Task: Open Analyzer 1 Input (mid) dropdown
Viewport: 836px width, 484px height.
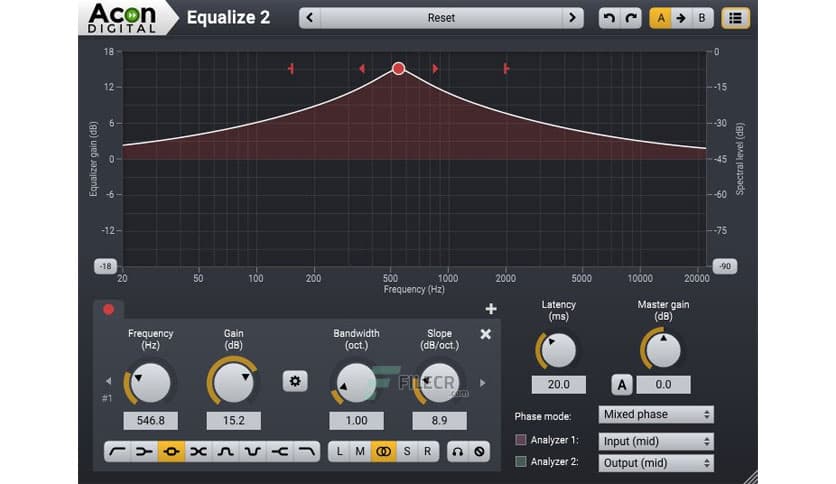Action: click(x=656, y=441)
